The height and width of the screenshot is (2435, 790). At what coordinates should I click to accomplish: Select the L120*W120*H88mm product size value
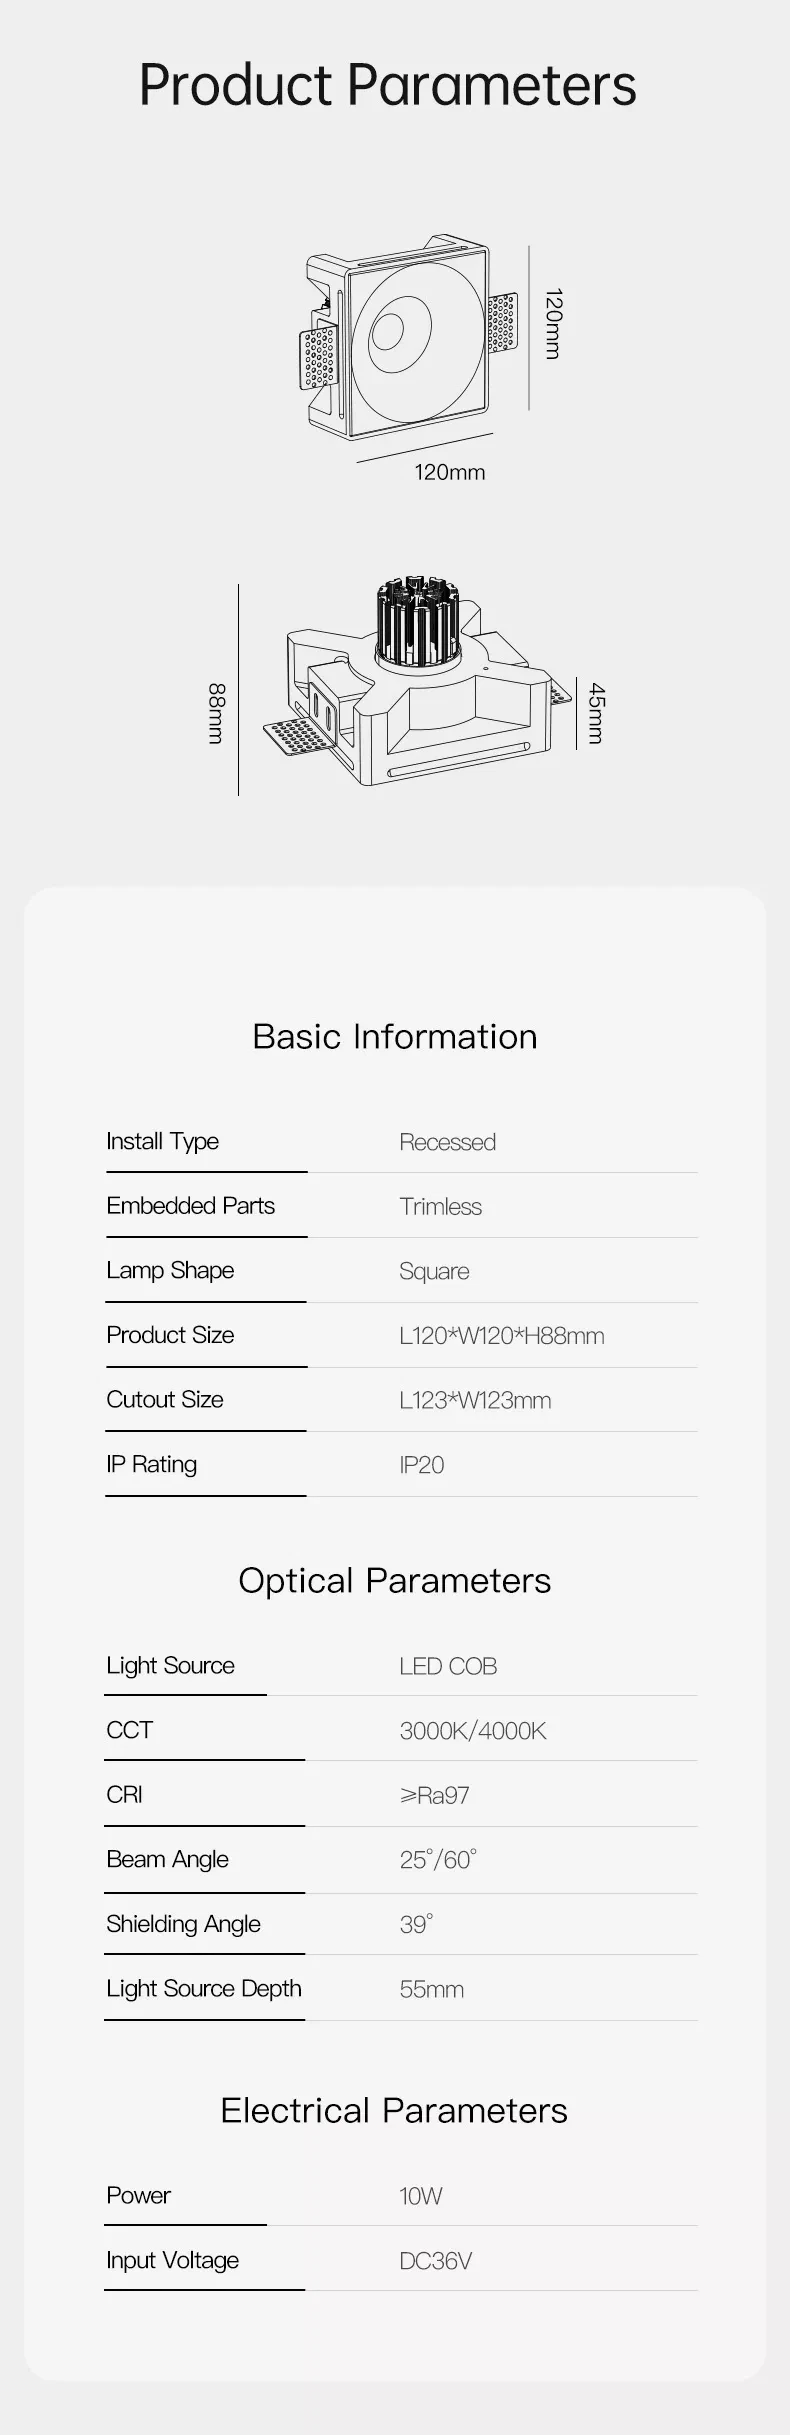pyautogui.click(x=501, y=1335)
